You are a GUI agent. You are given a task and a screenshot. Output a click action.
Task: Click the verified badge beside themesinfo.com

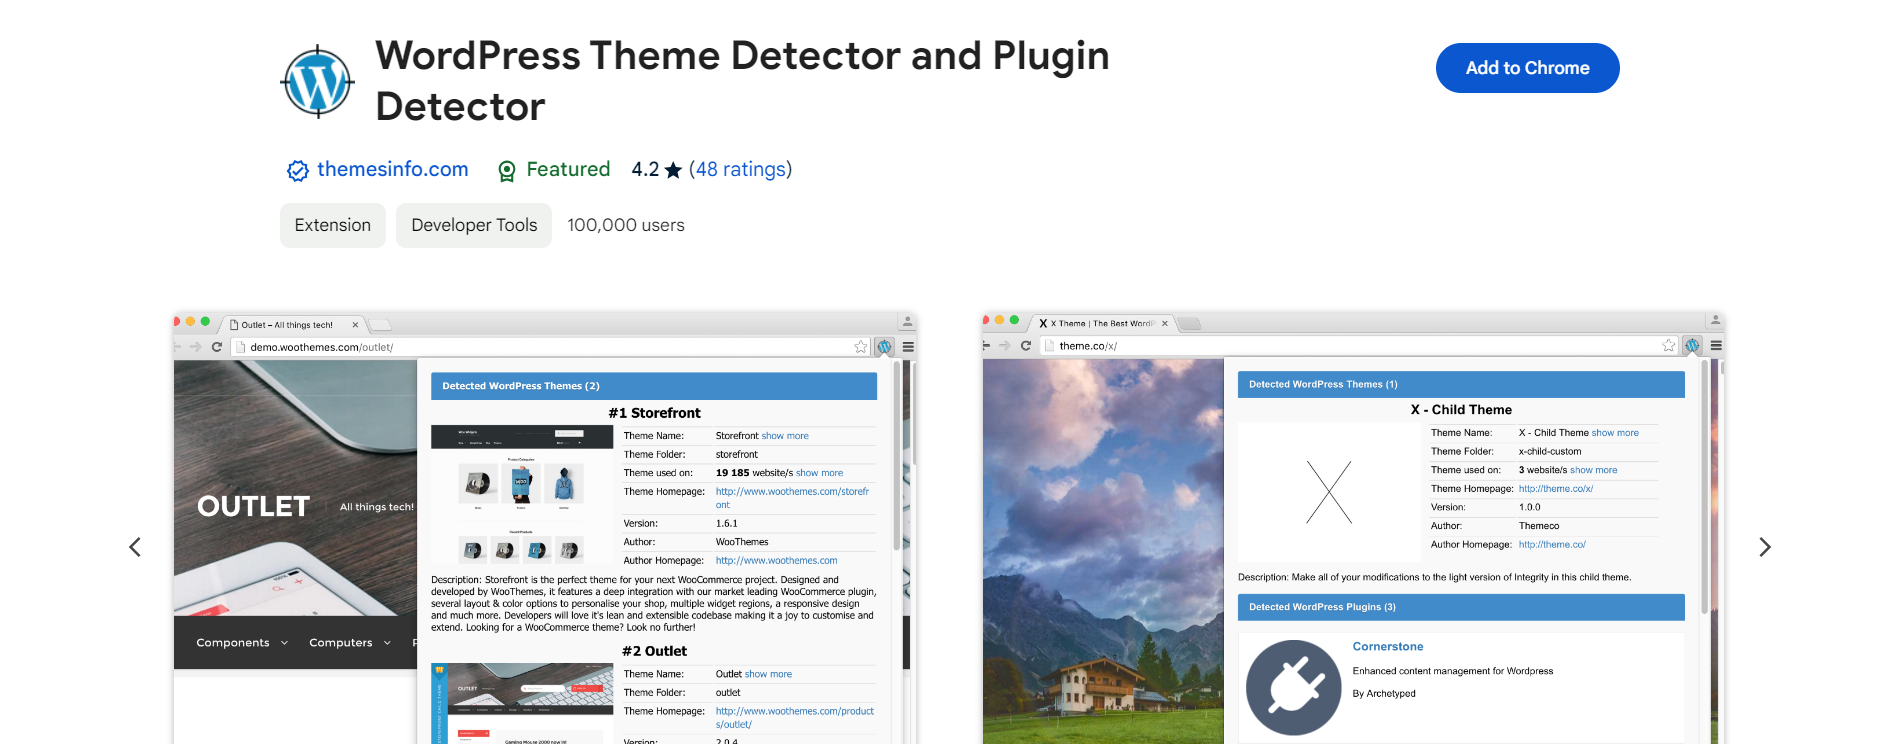(x=297, y=171)
